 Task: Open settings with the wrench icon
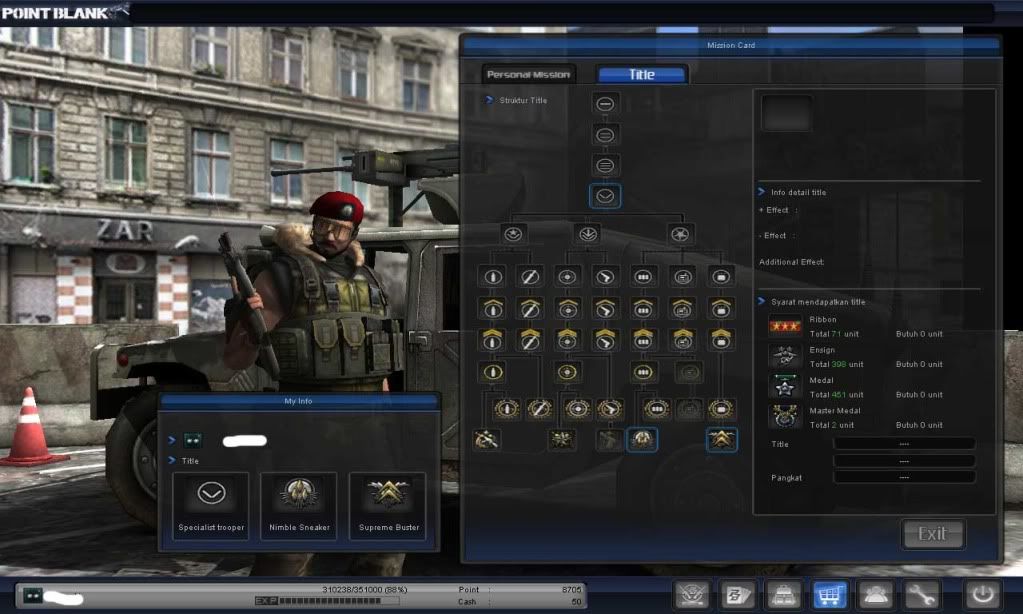(x=921, y=594)
